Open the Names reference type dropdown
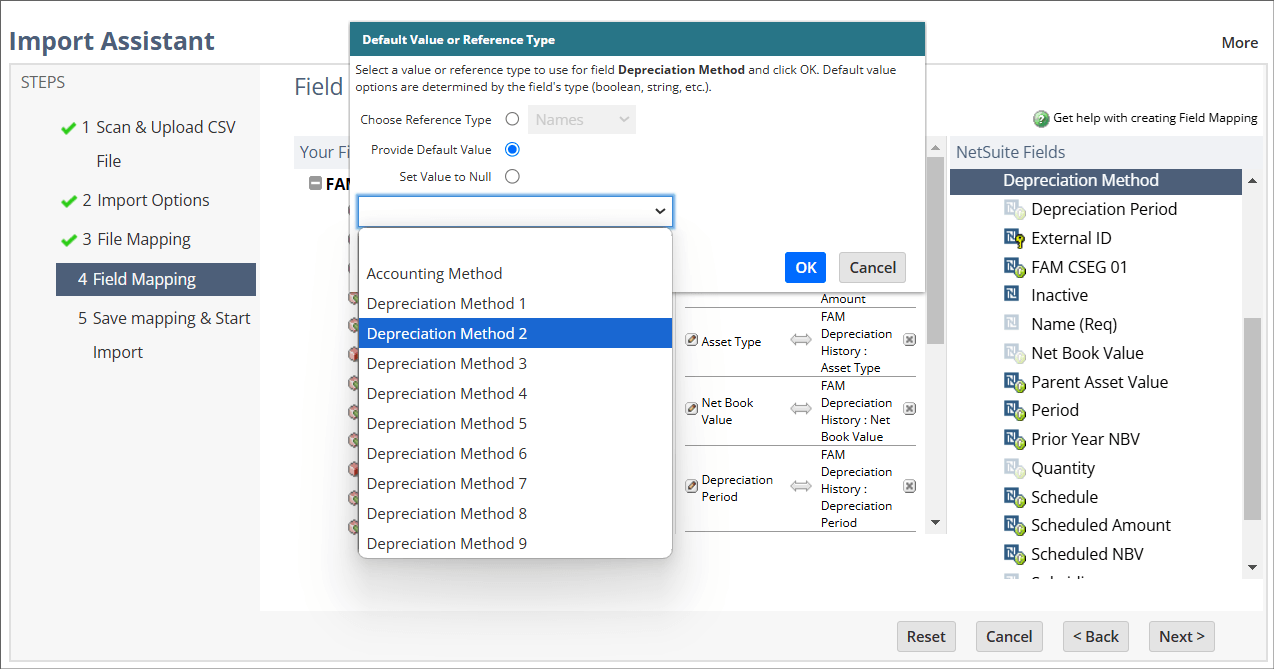The width and height of the screenshot is (1274, 669). pyautogui.click(x=582, y=120)
